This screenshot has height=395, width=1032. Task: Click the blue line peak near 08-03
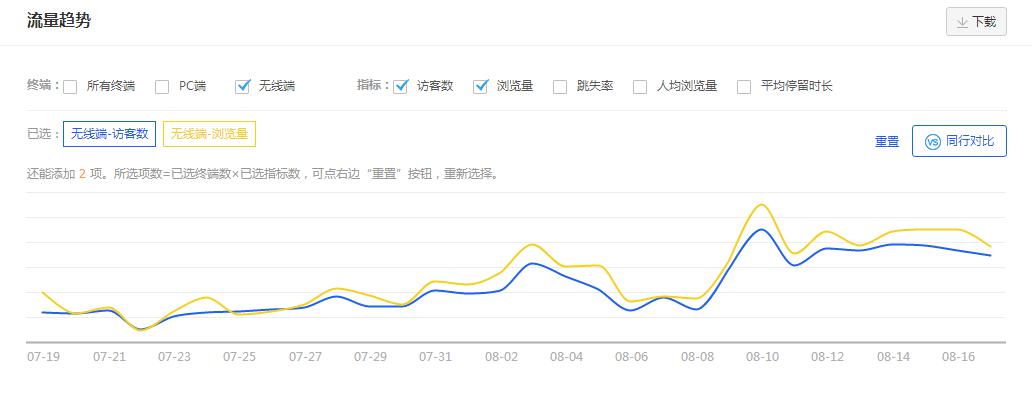click(x=532, y=263)
